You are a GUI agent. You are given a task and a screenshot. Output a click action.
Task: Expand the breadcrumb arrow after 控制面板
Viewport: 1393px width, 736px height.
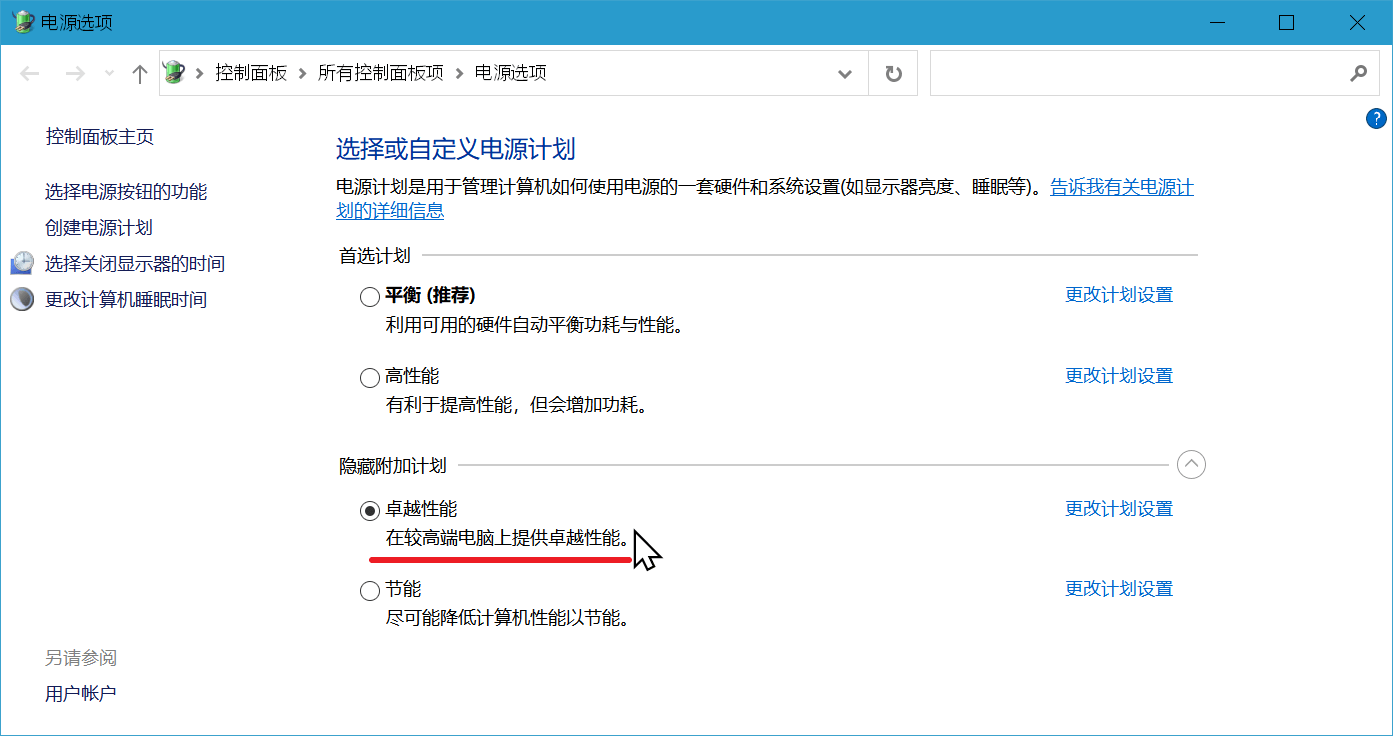point(302,72)
